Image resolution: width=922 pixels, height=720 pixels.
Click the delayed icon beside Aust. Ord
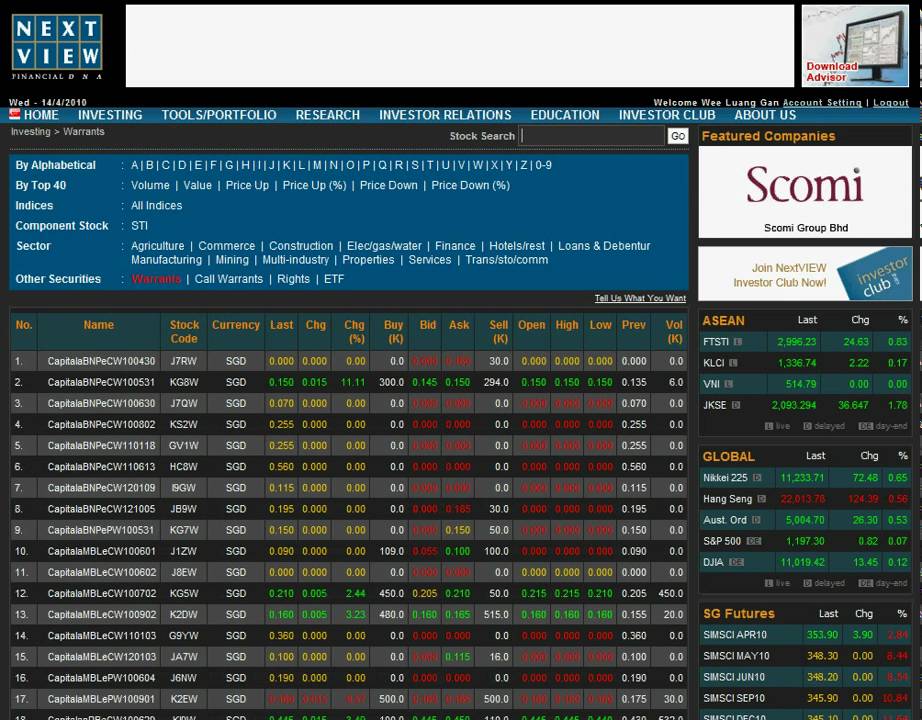(x=756, y=520)
